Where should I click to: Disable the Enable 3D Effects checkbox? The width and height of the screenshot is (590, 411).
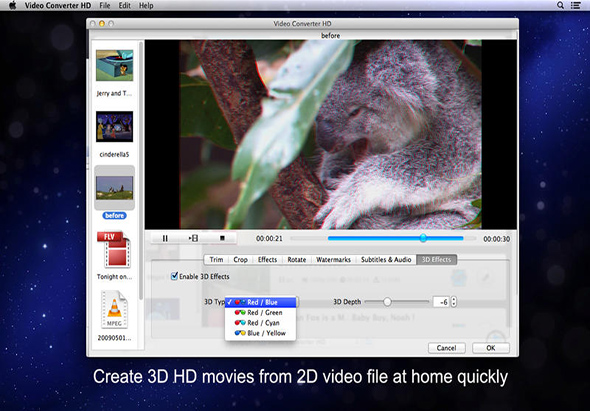[174, 276]
